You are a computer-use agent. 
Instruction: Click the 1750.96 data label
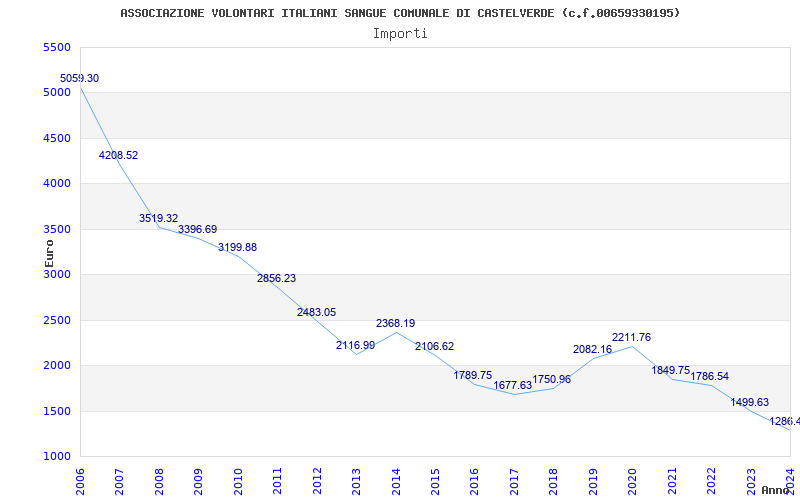point(552,380)
